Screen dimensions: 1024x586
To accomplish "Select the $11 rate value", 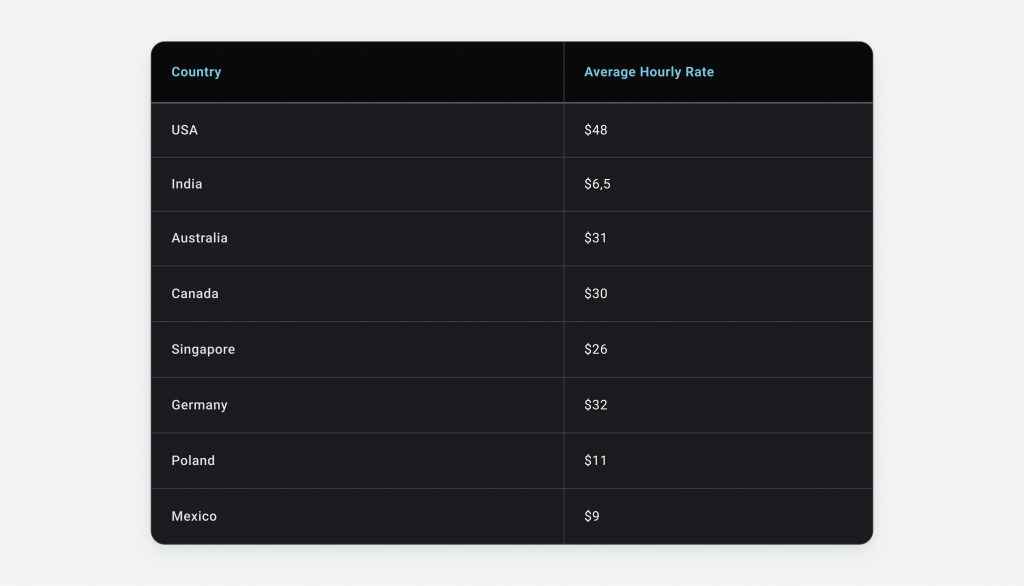I will tap(595, 461).
